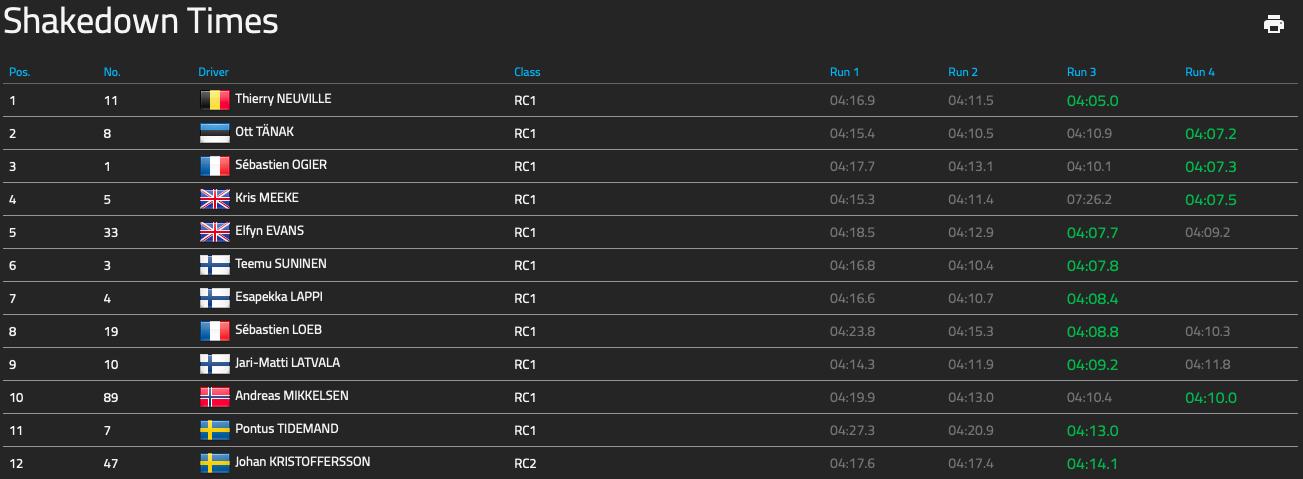Click the UK flag next to Elfyn EVANS
This screenshot has height=479, width=1303.
[x=215, y=232]
